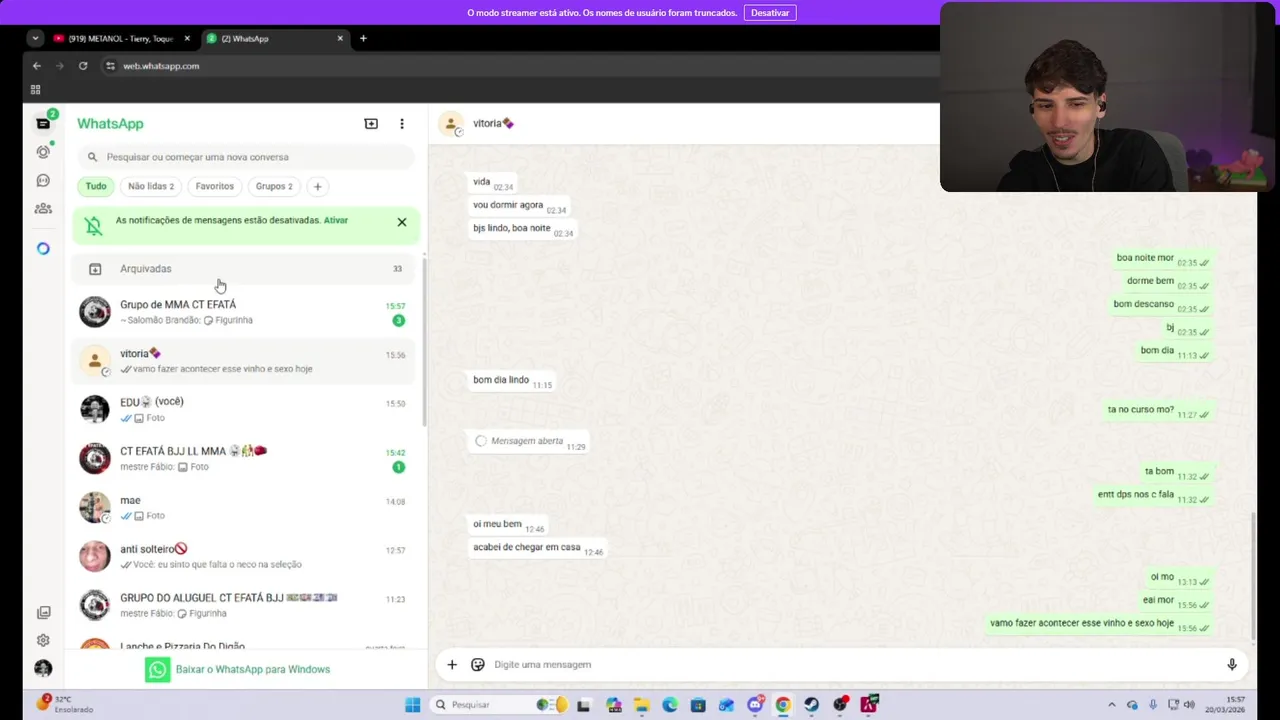Click the taskbar volume icon
Screen dimensions: 1280x720
pyautogui.click(x=1189, y=705)
